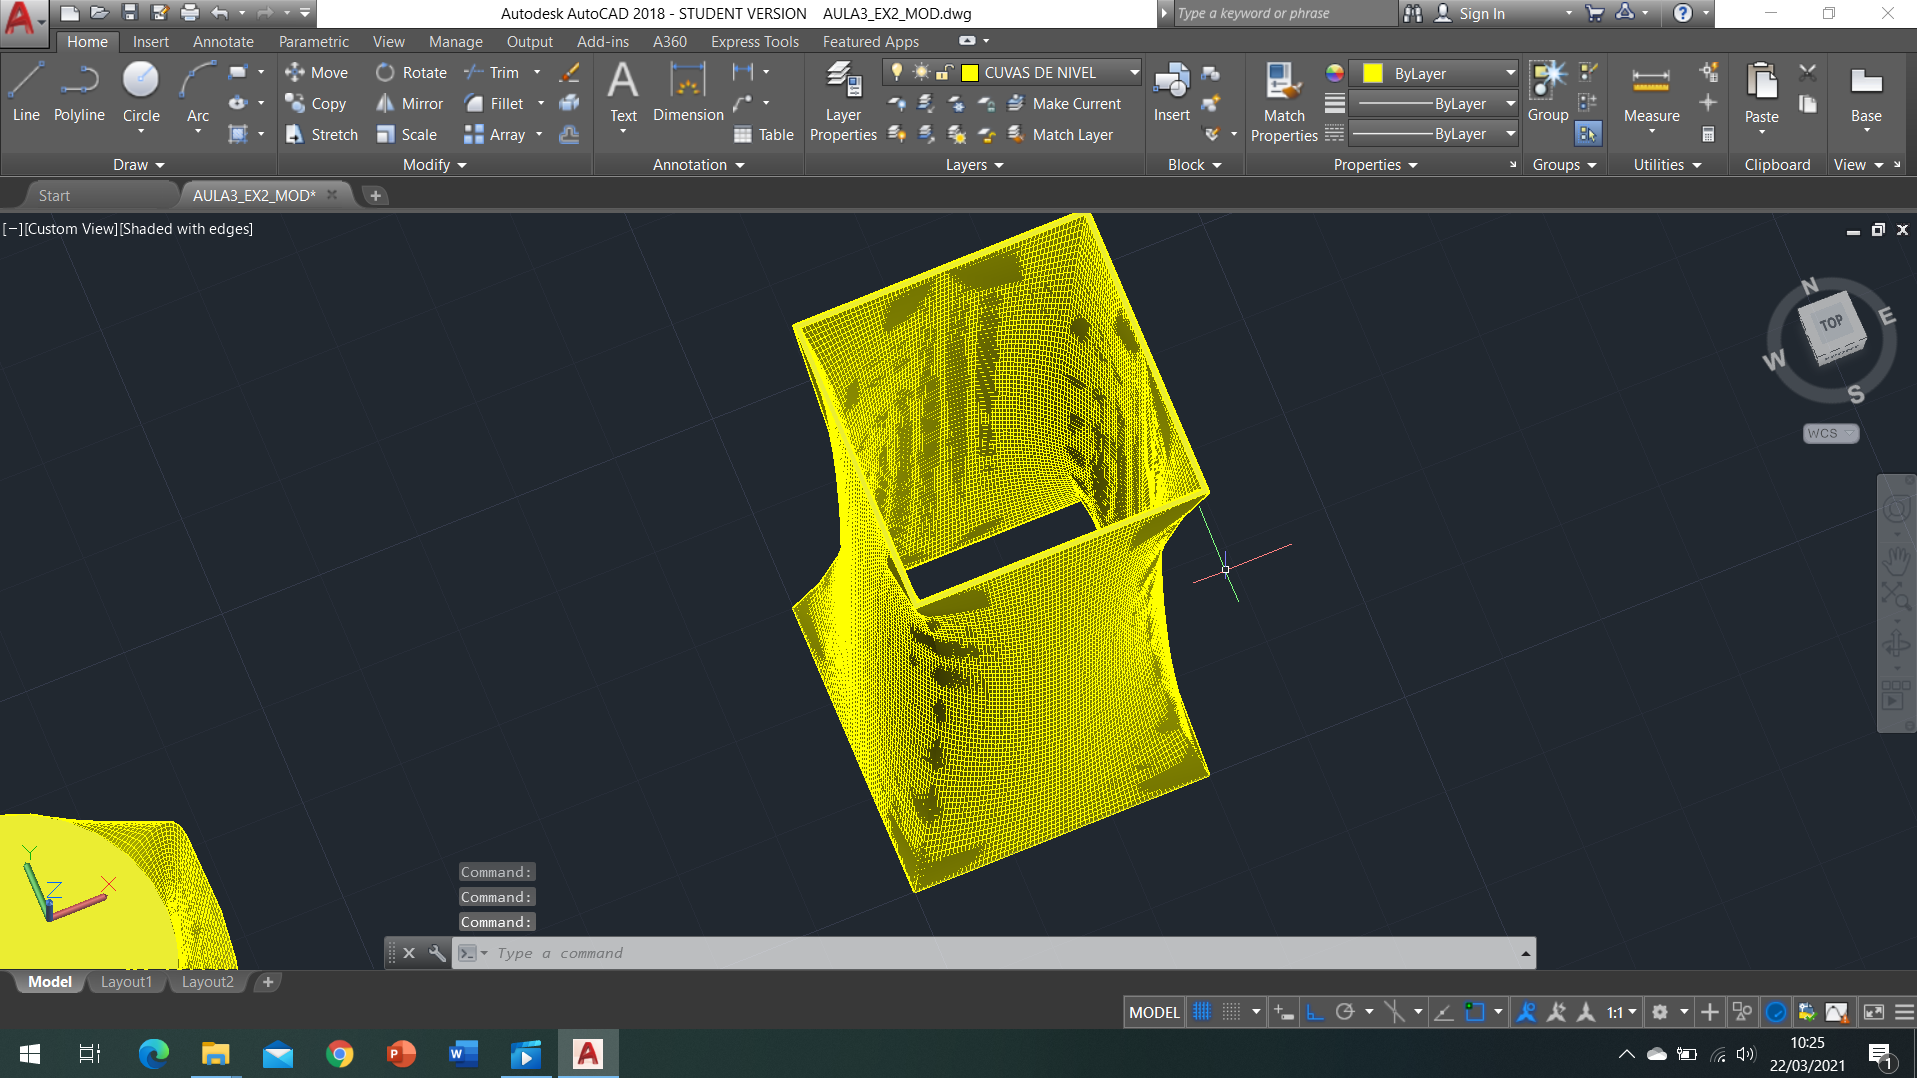Click the ByLayer object color swatch
The width and height of the screenshot is (1917, 1078).
coord(1373,73)
